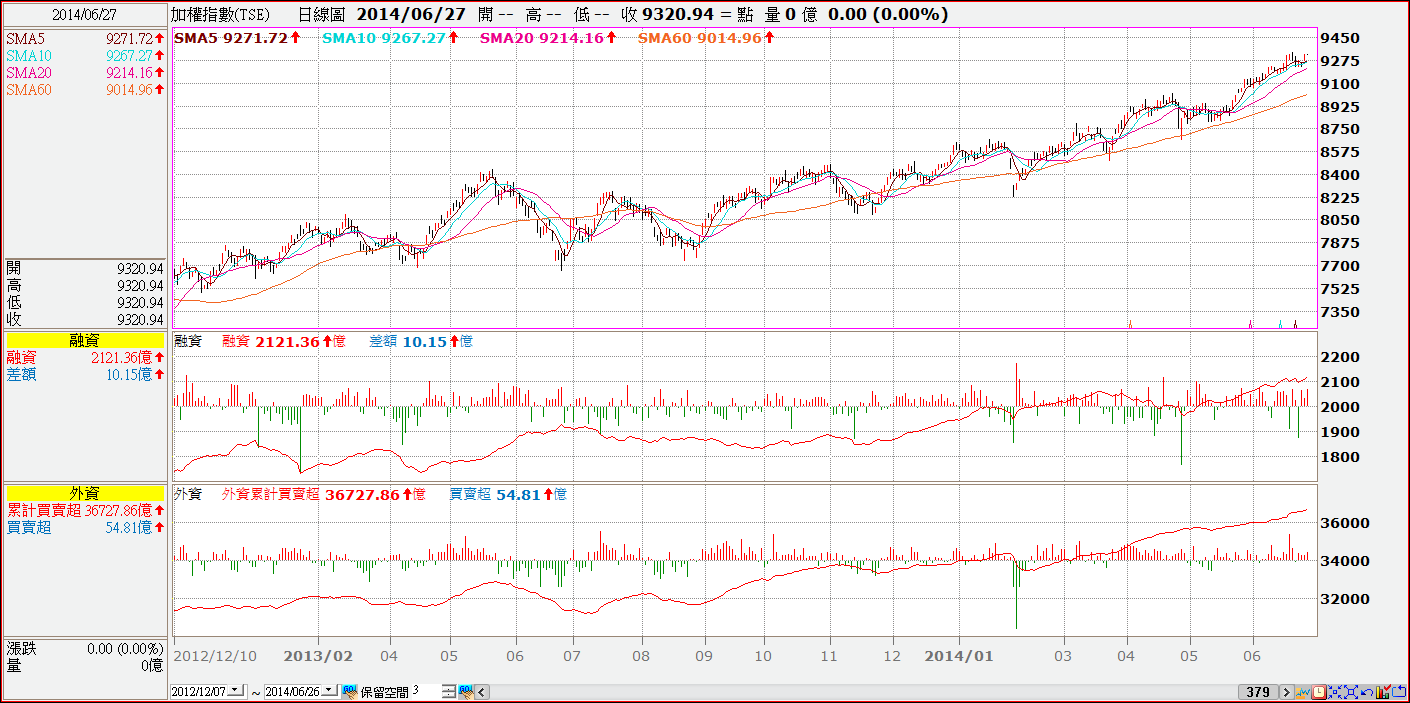Open the start date 2012/12/07 dropdown
The image size is (1410, 703).
coord(236,691)
